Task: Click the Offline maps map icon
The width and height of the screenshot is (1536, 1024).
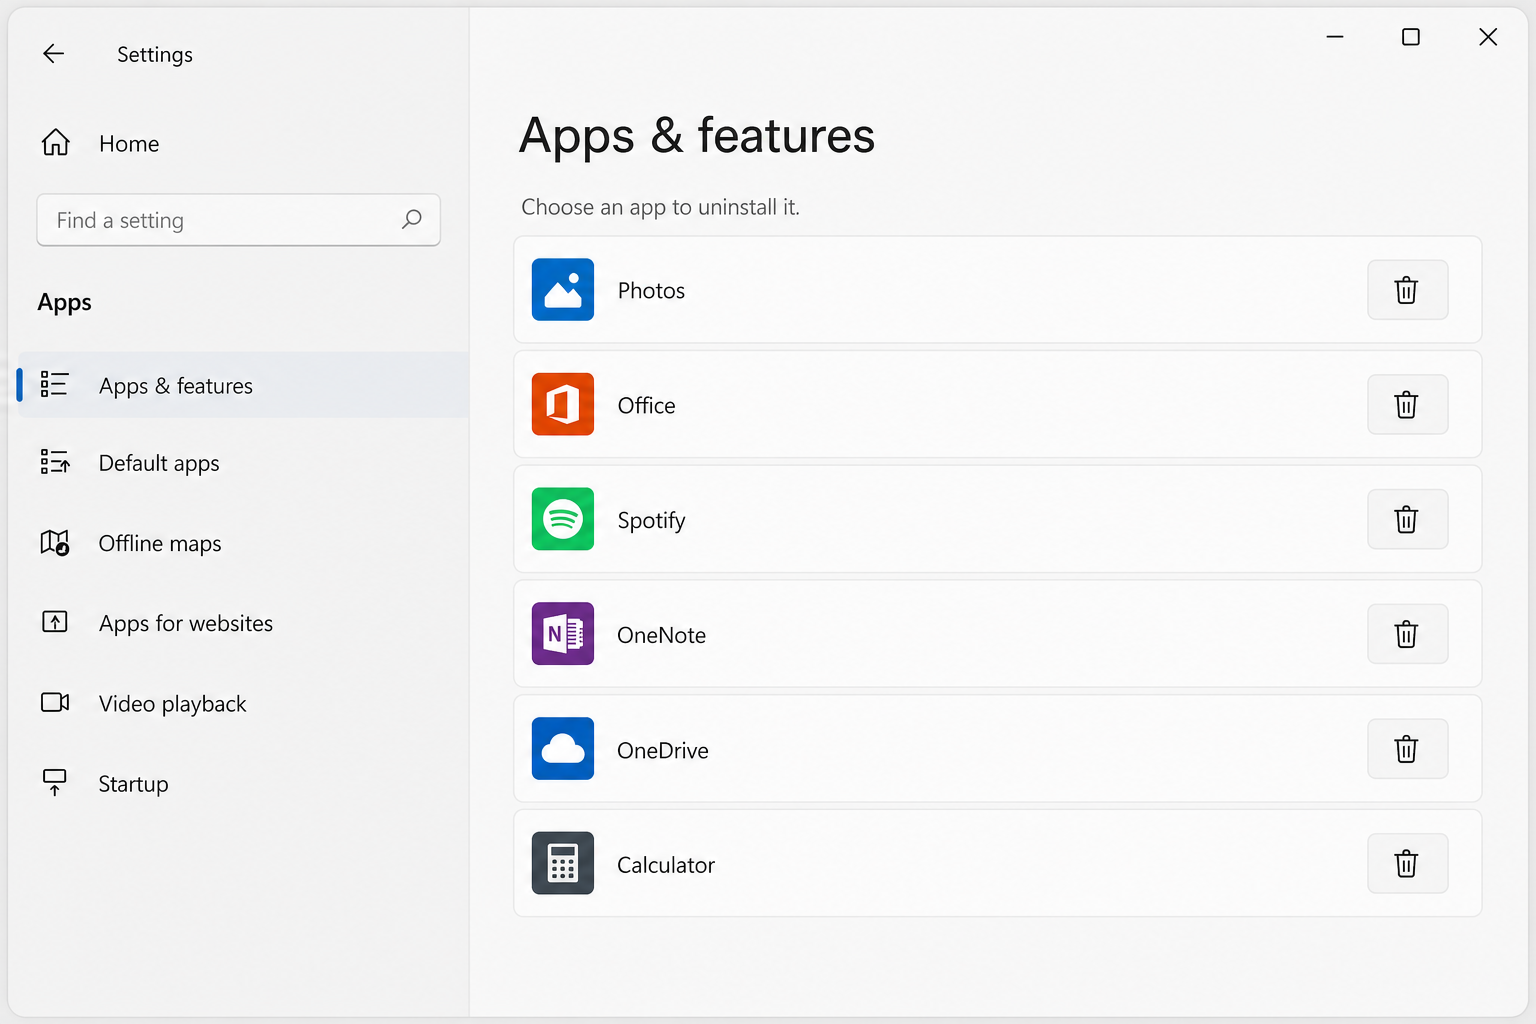Action: coord(54,542)
